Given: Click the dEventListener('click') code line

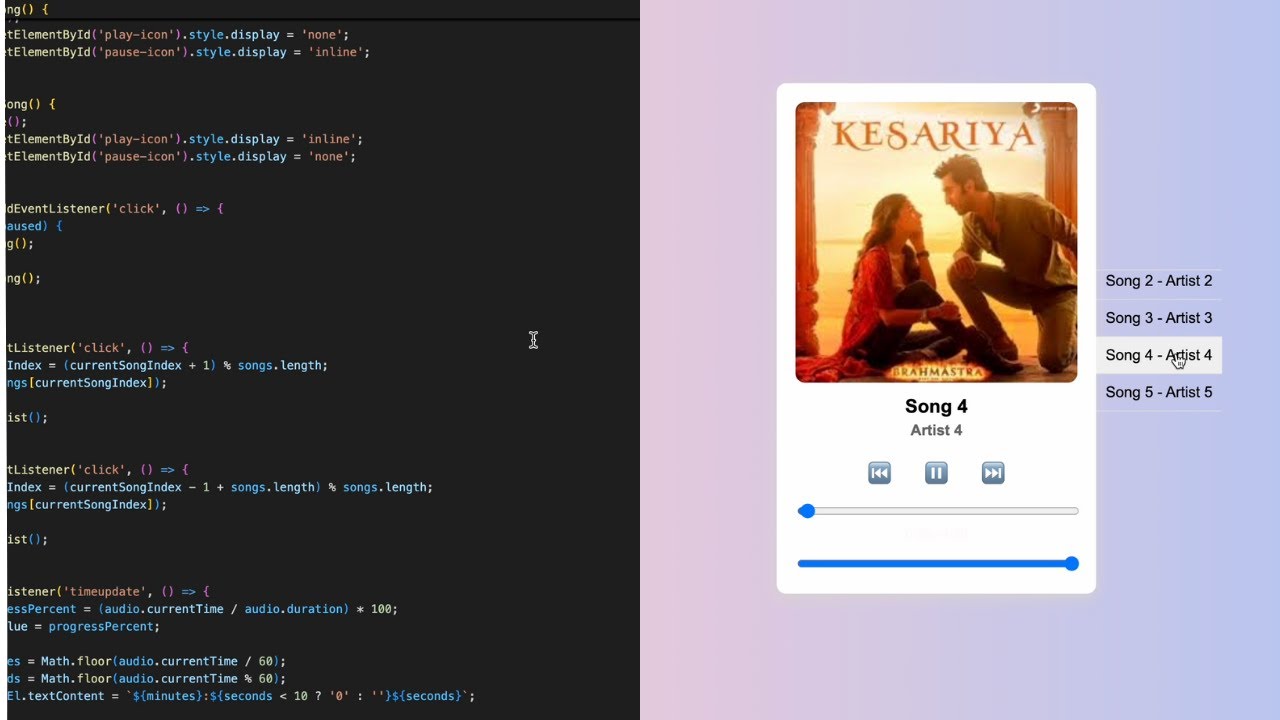Looking at the screenshot, I should tap(114, 208).
